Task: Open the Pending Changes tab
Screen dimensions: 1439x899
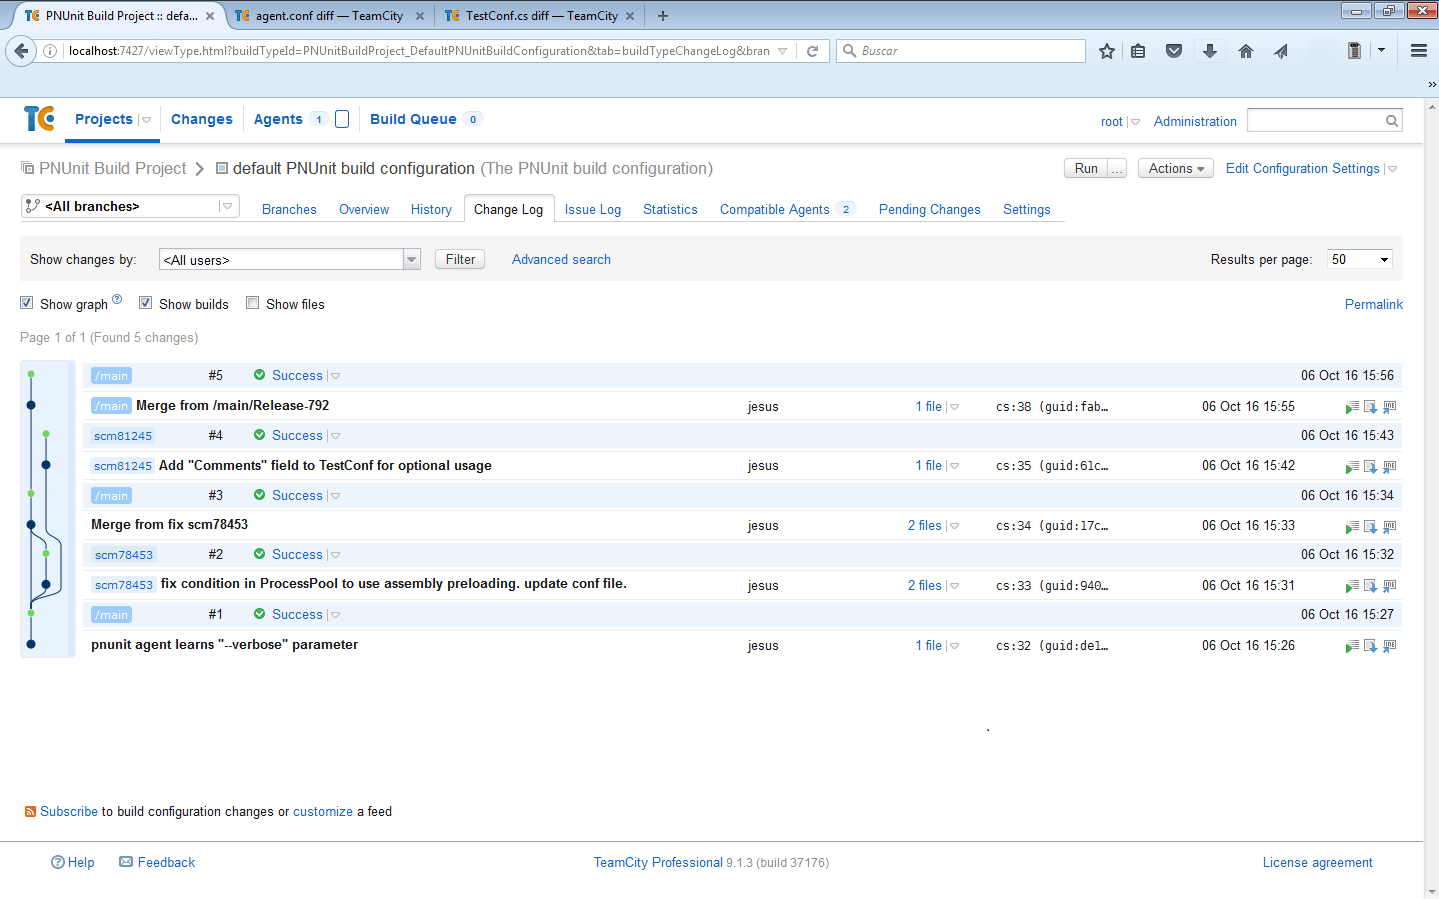Action: pos(929,209)
